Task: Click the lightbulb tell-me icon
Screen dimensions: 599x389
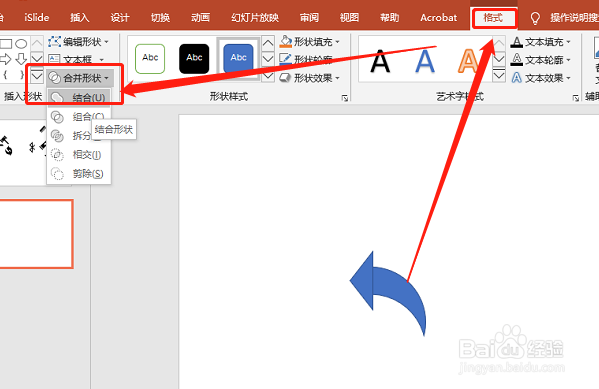Action: (x=535, y=18)
